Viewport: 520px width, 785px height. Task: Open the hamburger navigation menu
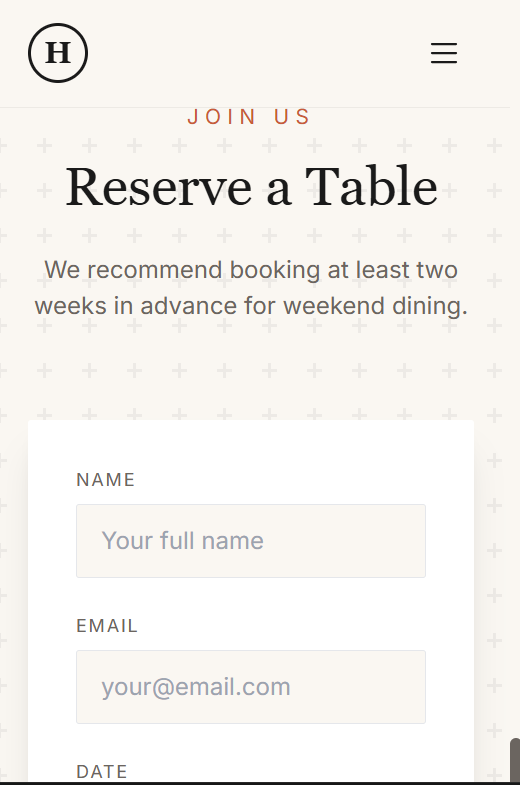click(444, 53)
